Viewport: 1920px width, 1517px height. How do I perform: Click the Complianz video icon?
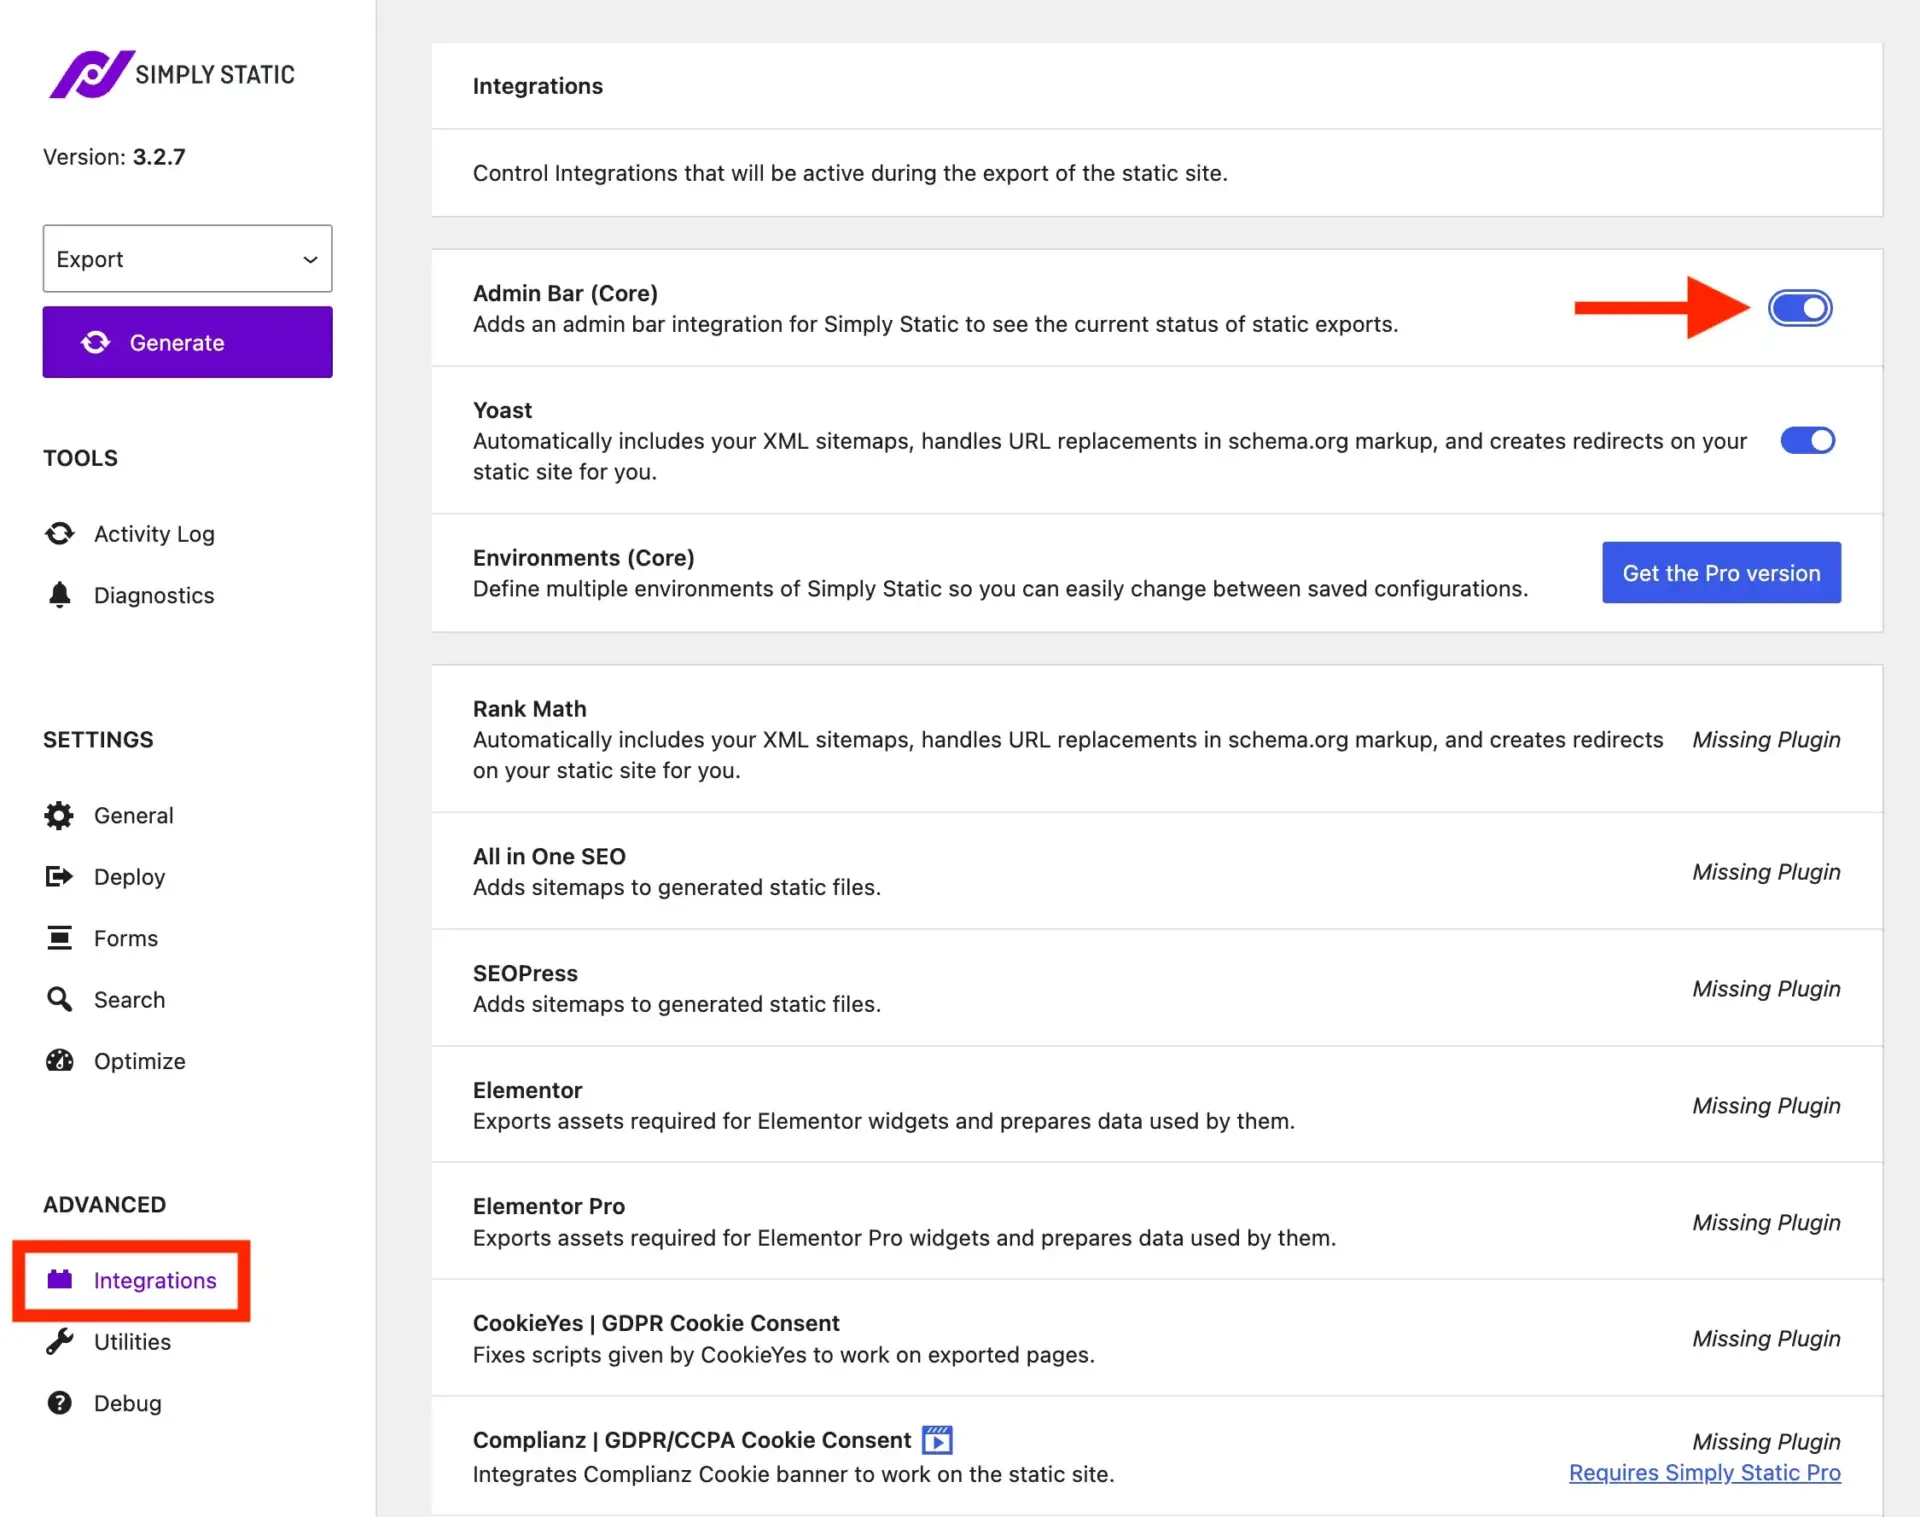tap(937, 1440)
